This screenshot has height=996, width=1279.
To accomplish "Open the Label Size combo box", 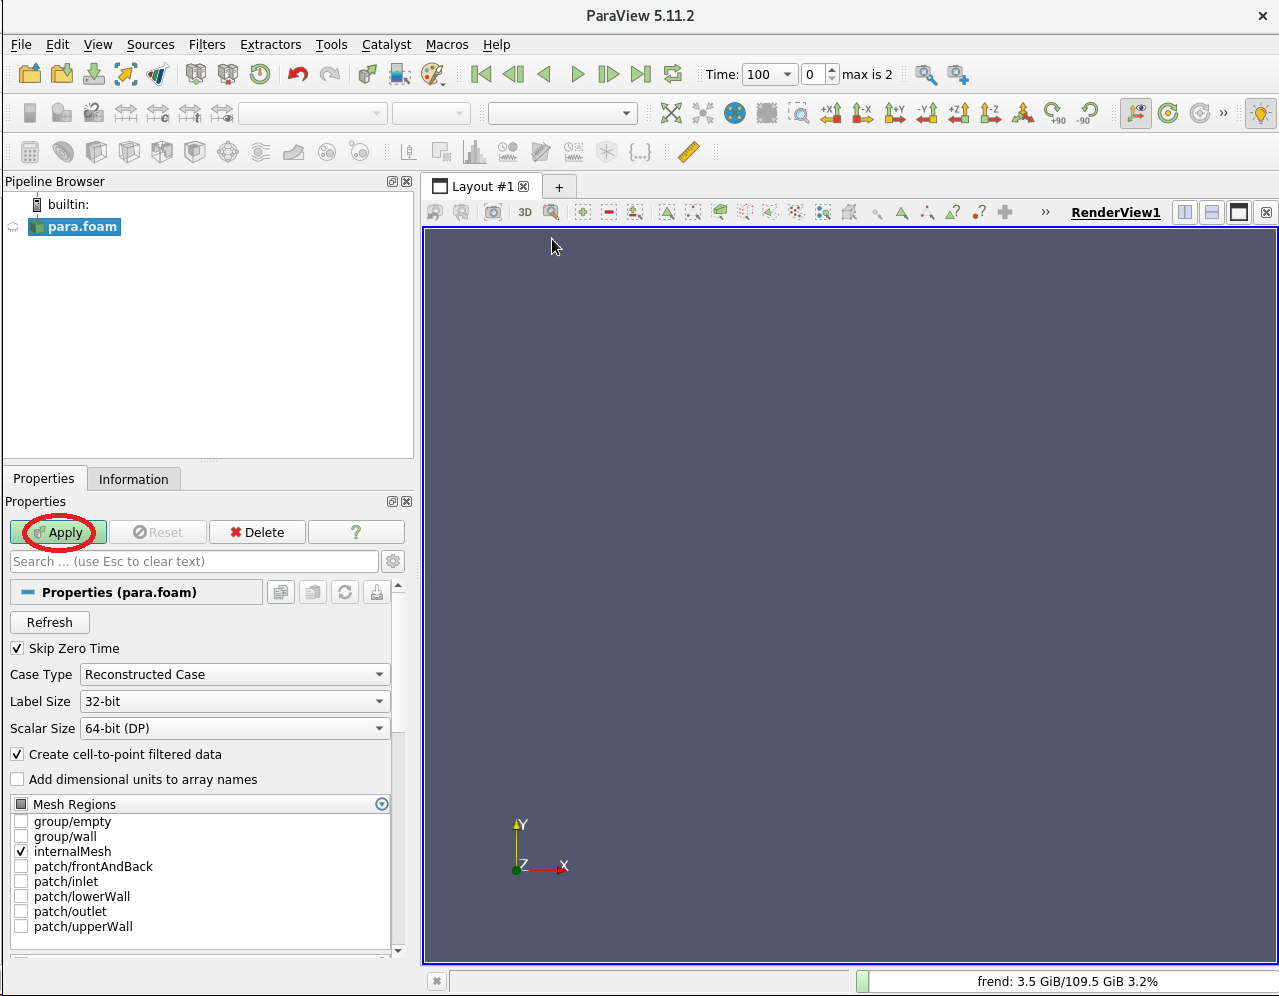I will tap(234, 701).
